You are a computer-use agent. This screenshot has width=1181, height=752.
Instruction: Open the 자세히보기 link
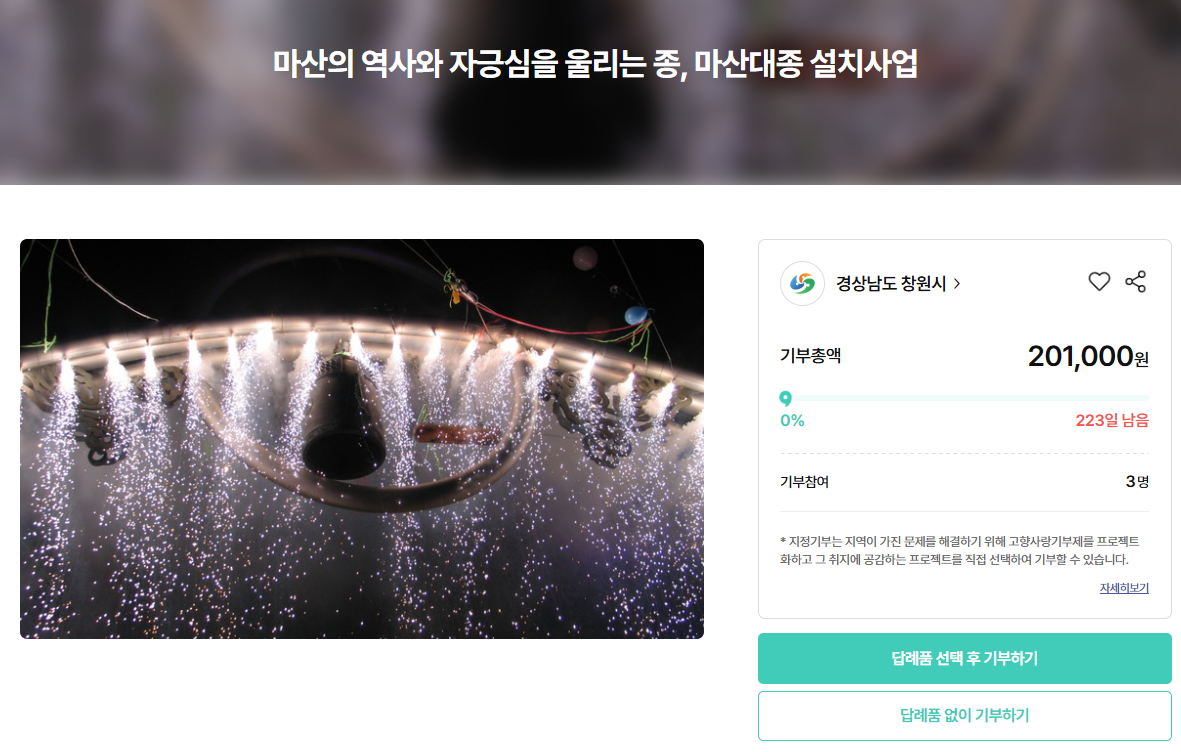click(x=1124, y=588)
